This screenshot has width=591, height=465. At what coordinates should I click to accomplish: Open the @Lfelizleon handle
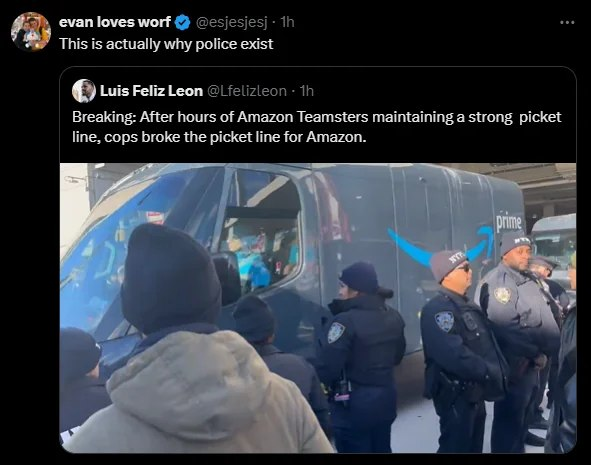coord(247,91)
